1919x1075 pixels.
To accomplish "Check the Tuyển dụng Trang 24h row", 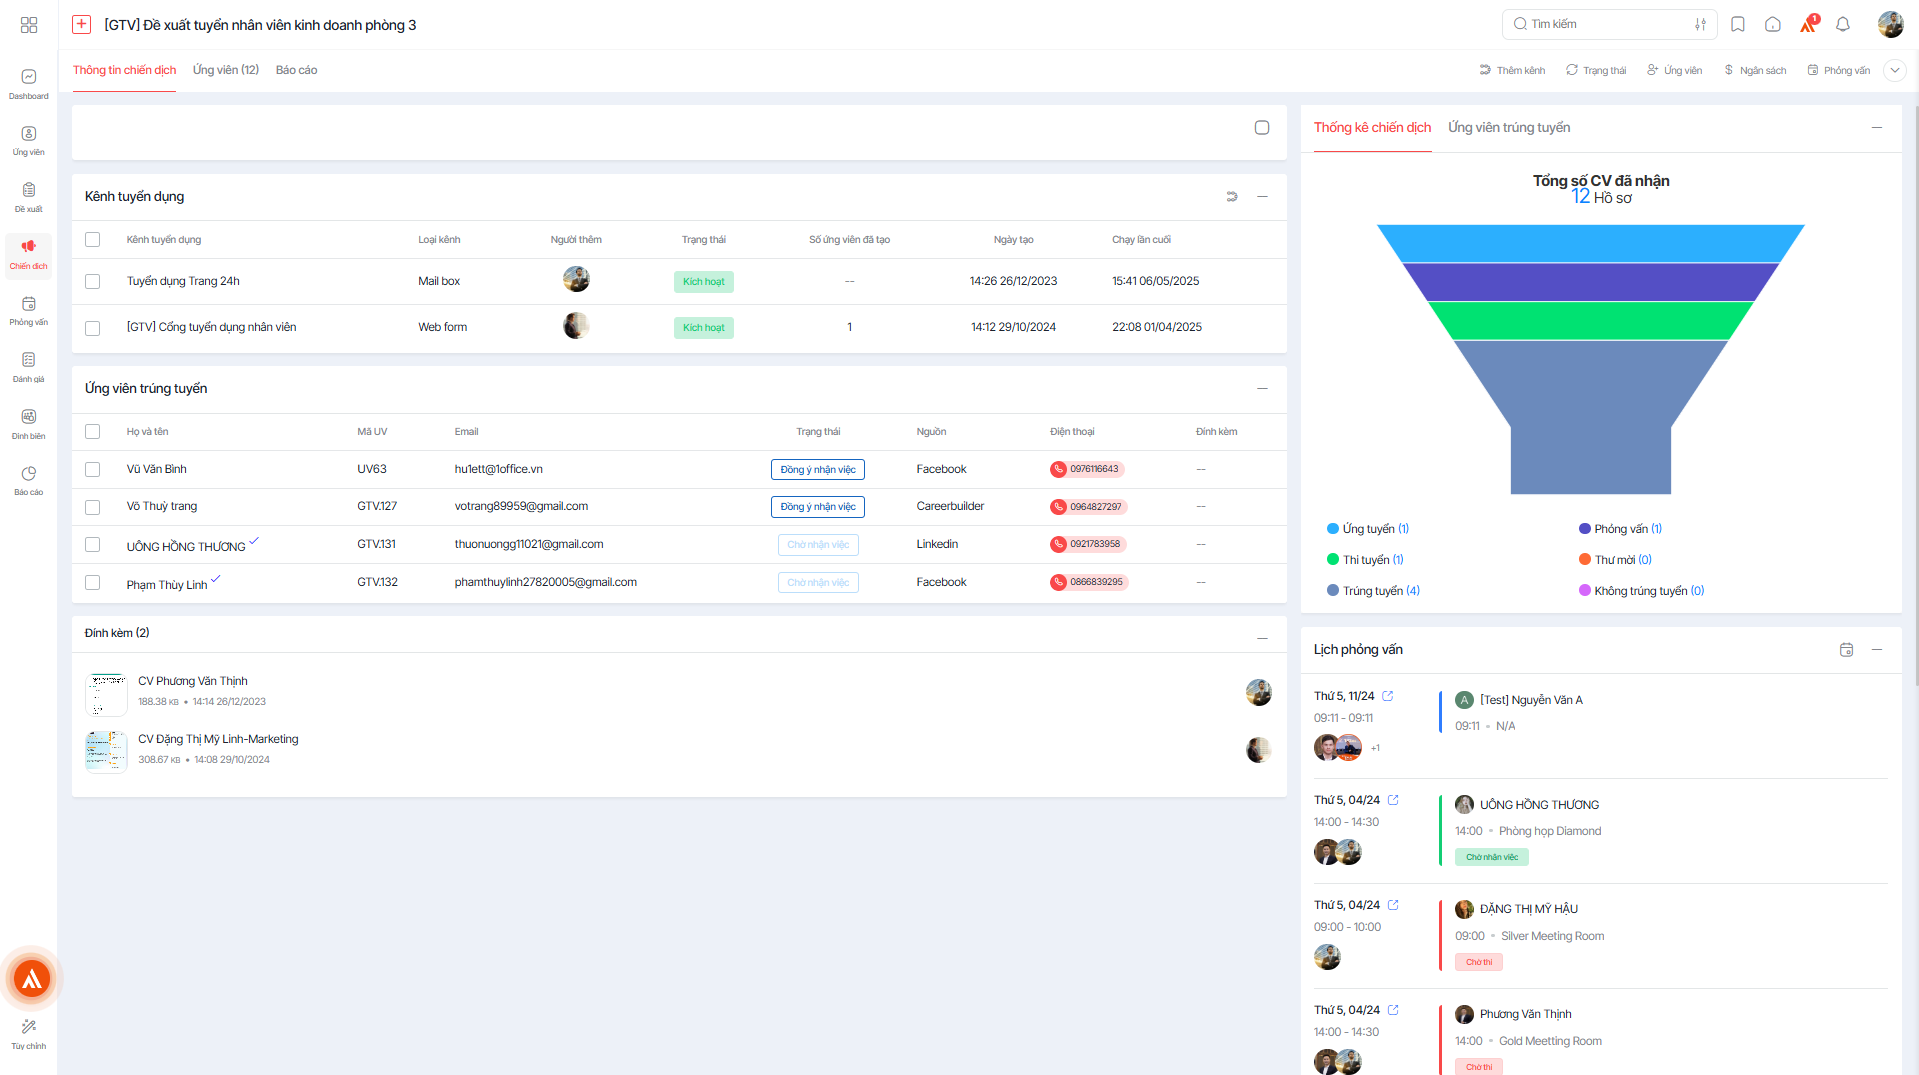I will pos(93,282).
